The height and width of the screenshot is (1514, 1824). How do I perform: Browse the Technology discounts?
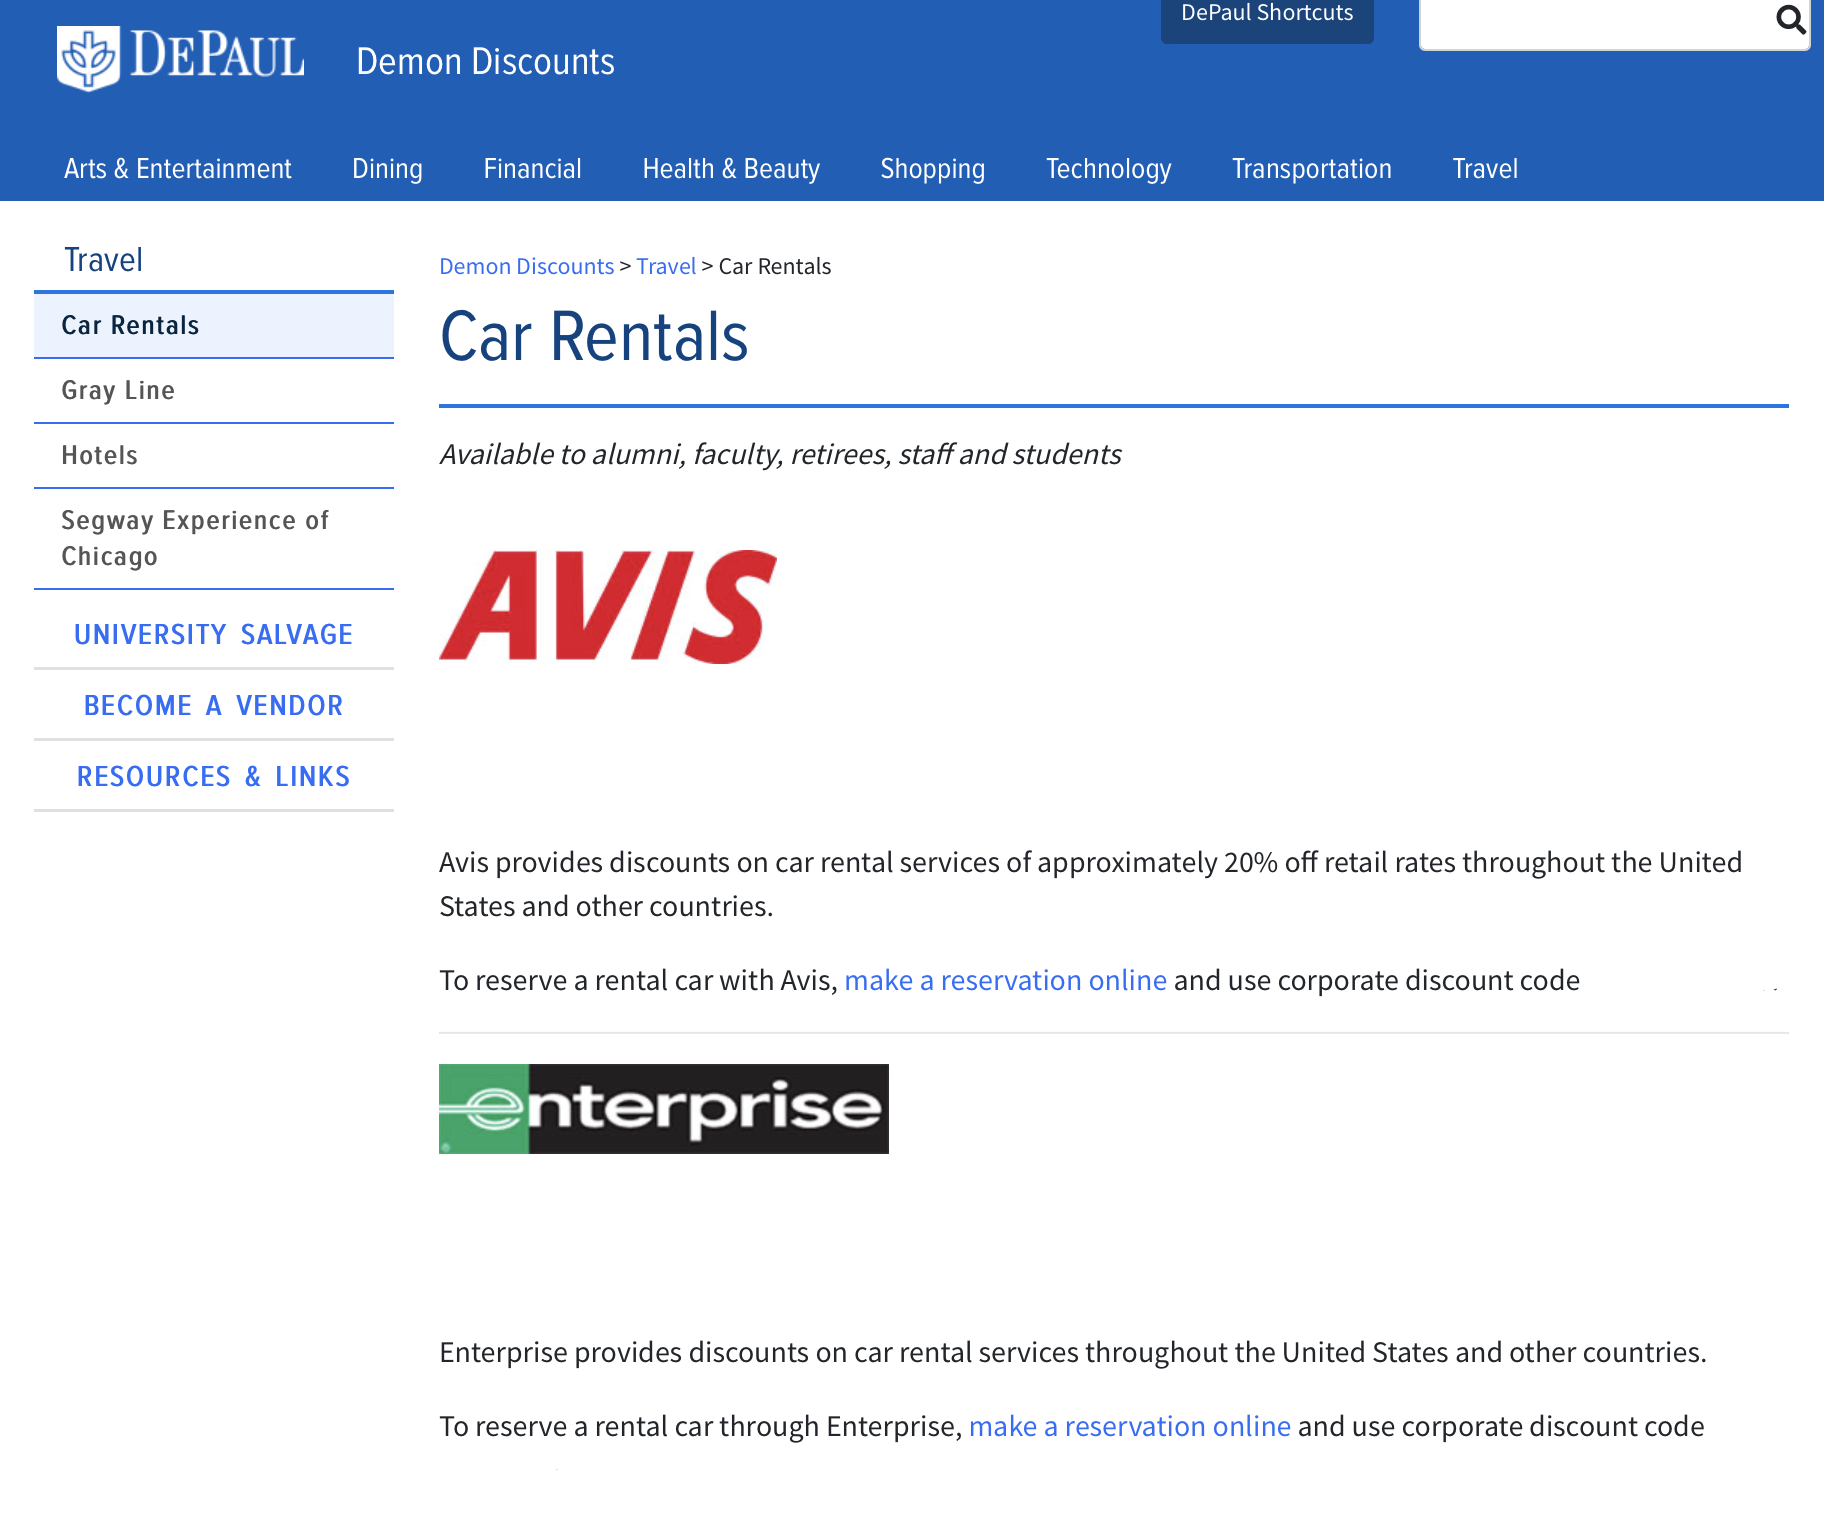point(1108,168)
